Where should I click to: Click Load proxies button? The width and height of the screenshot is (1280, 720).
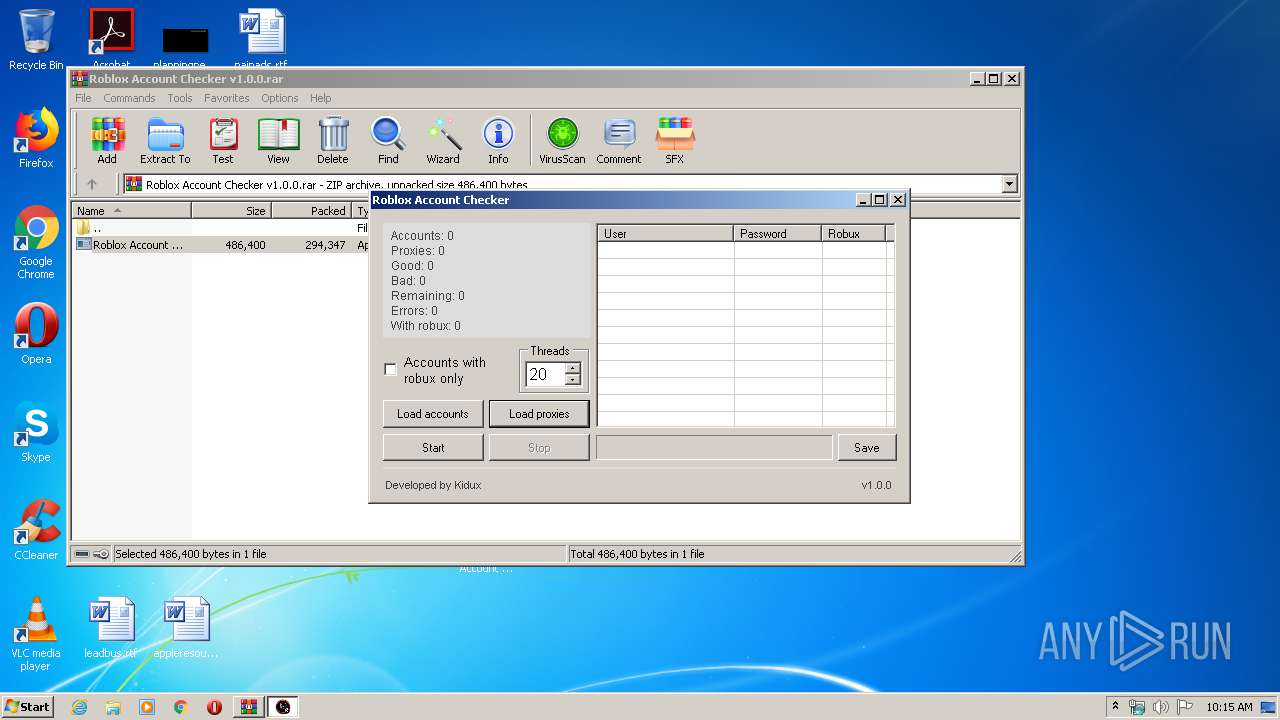click(539, 414)
